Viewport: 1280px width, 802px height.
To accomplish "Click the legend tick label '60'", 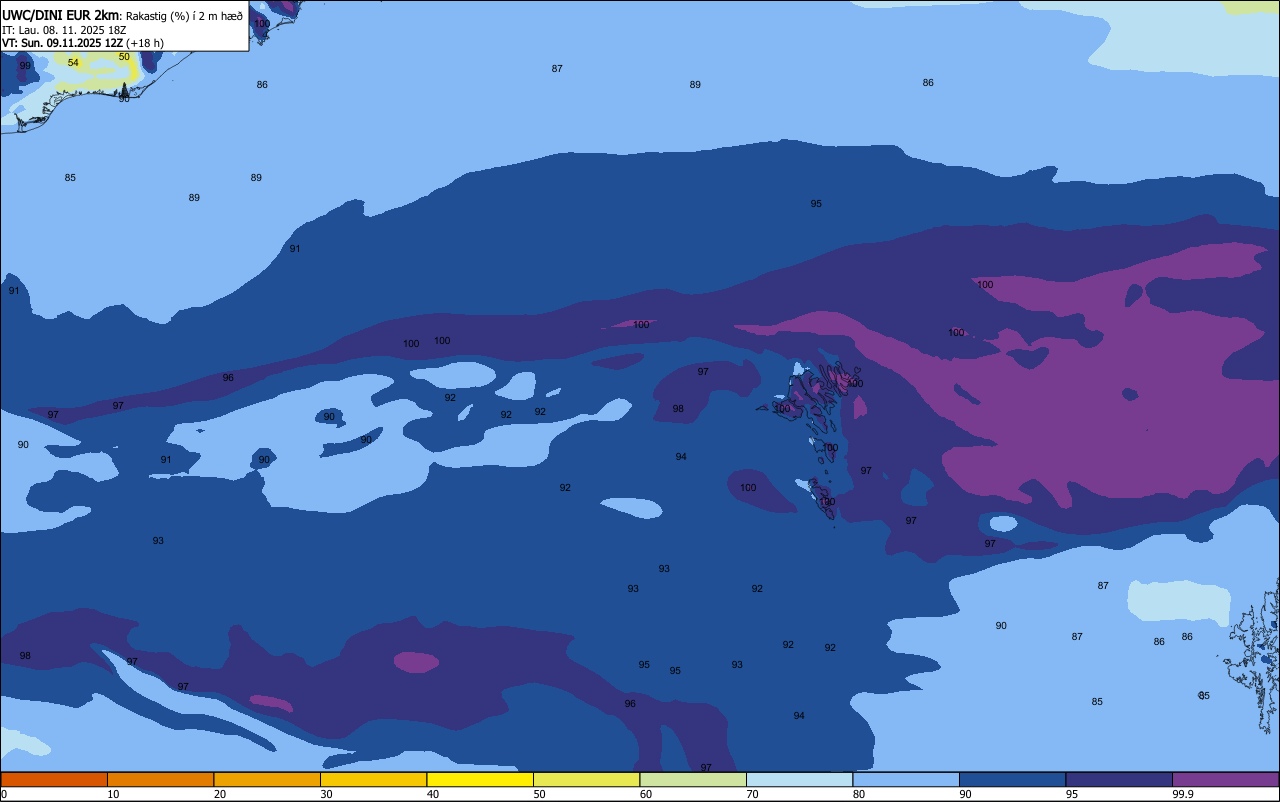I will click(x=646, y=794).
